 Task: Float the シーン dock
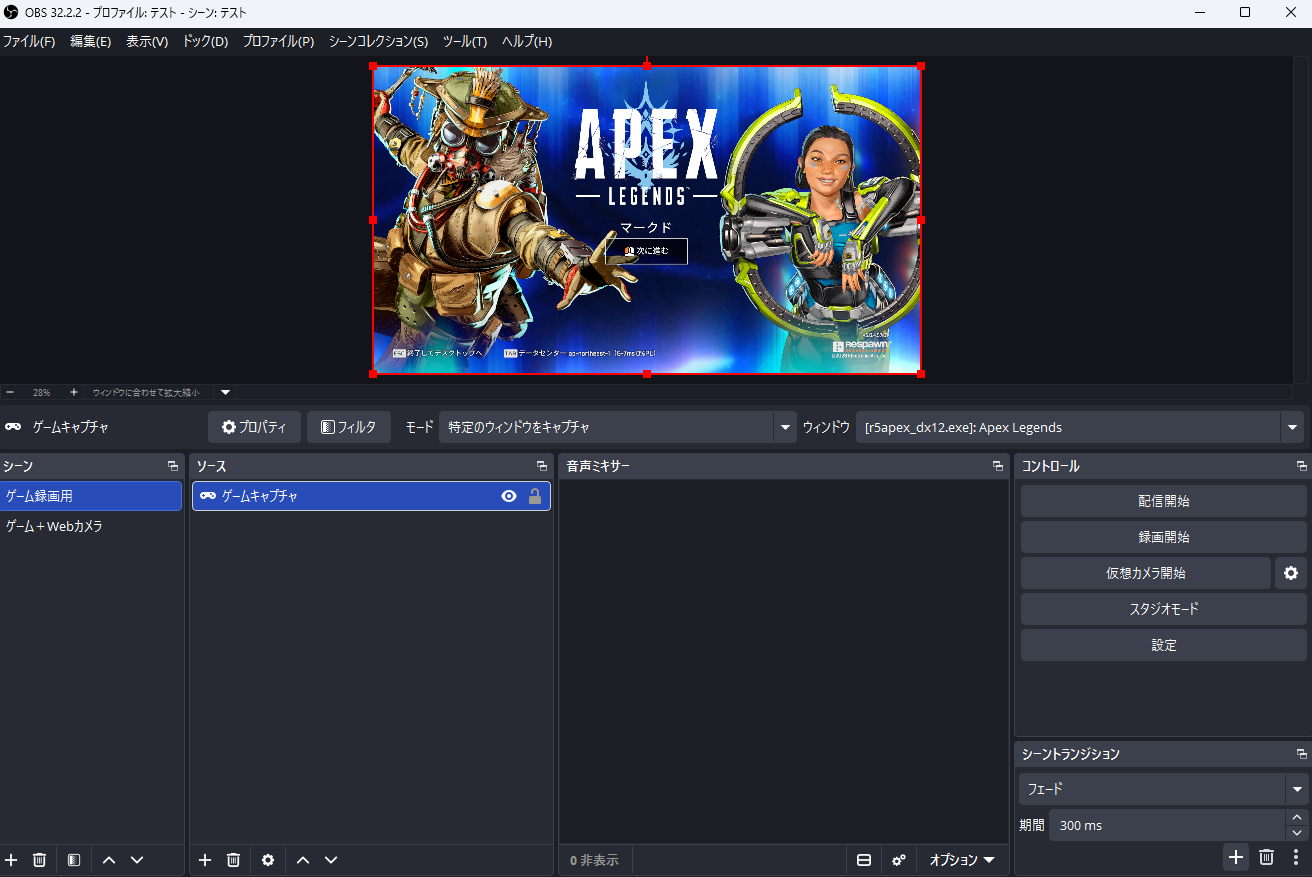173,466
